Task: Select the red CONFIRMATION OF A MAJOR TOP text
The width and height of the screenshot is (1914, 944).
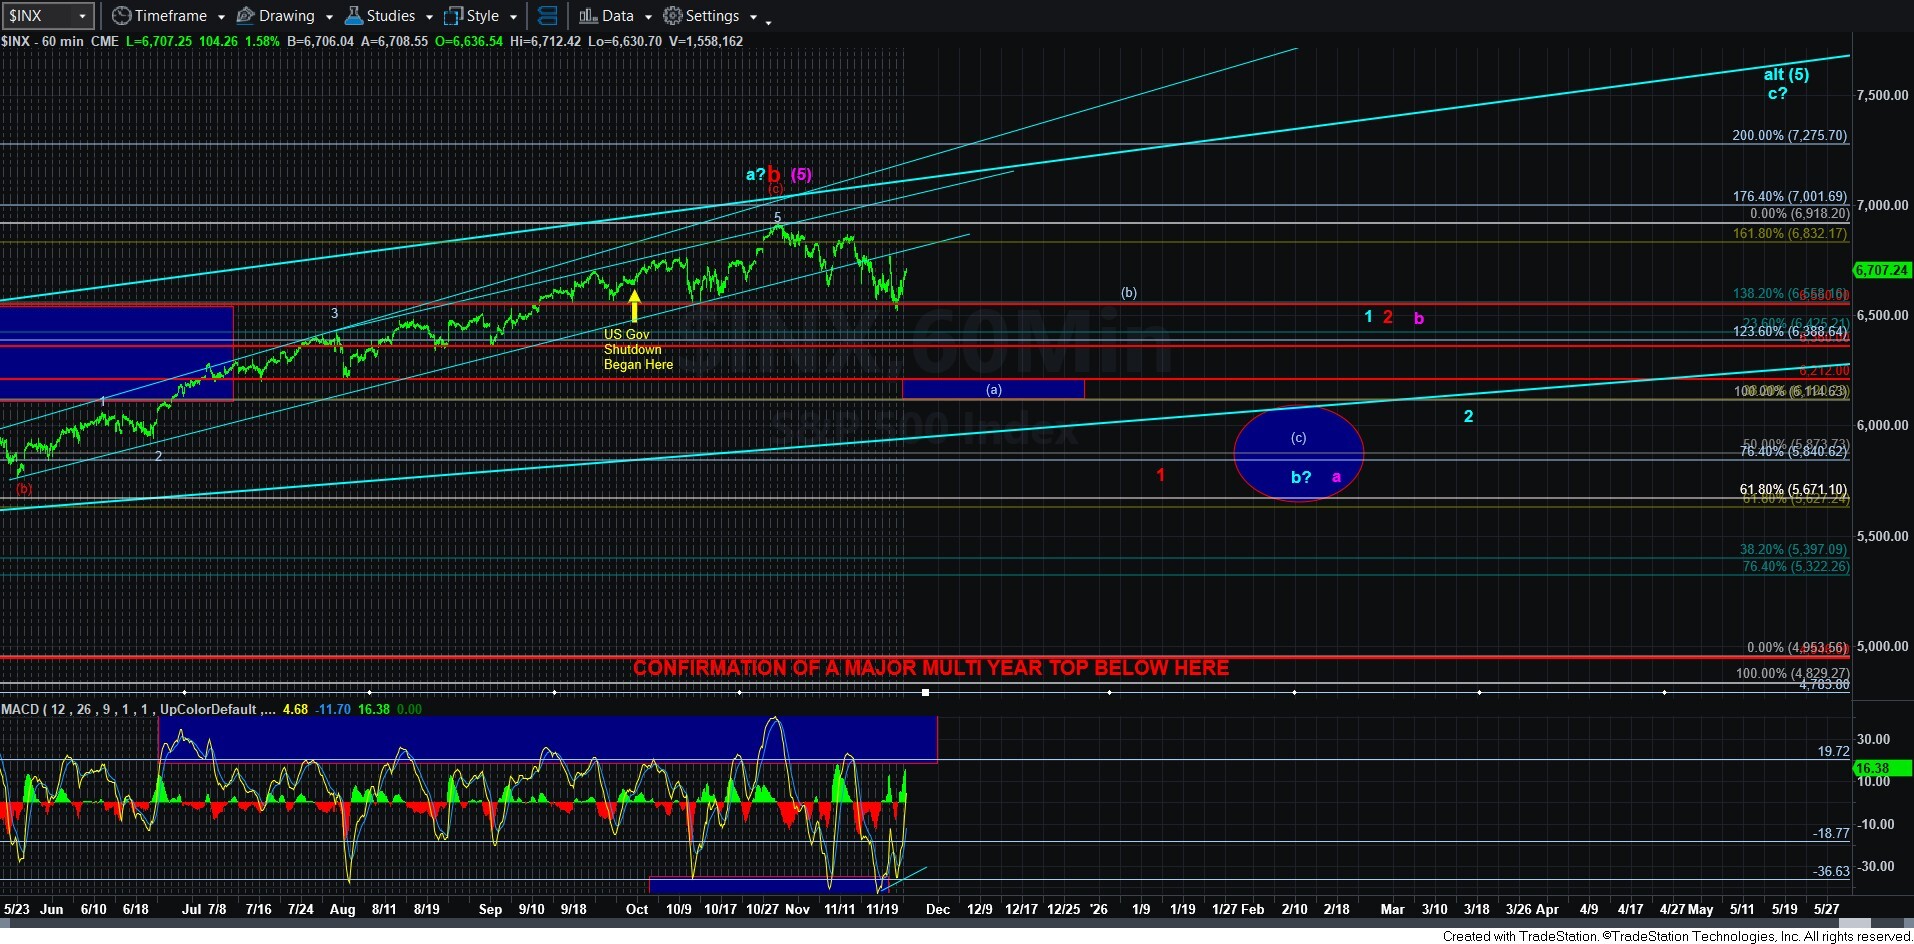Action: (930, 667)
